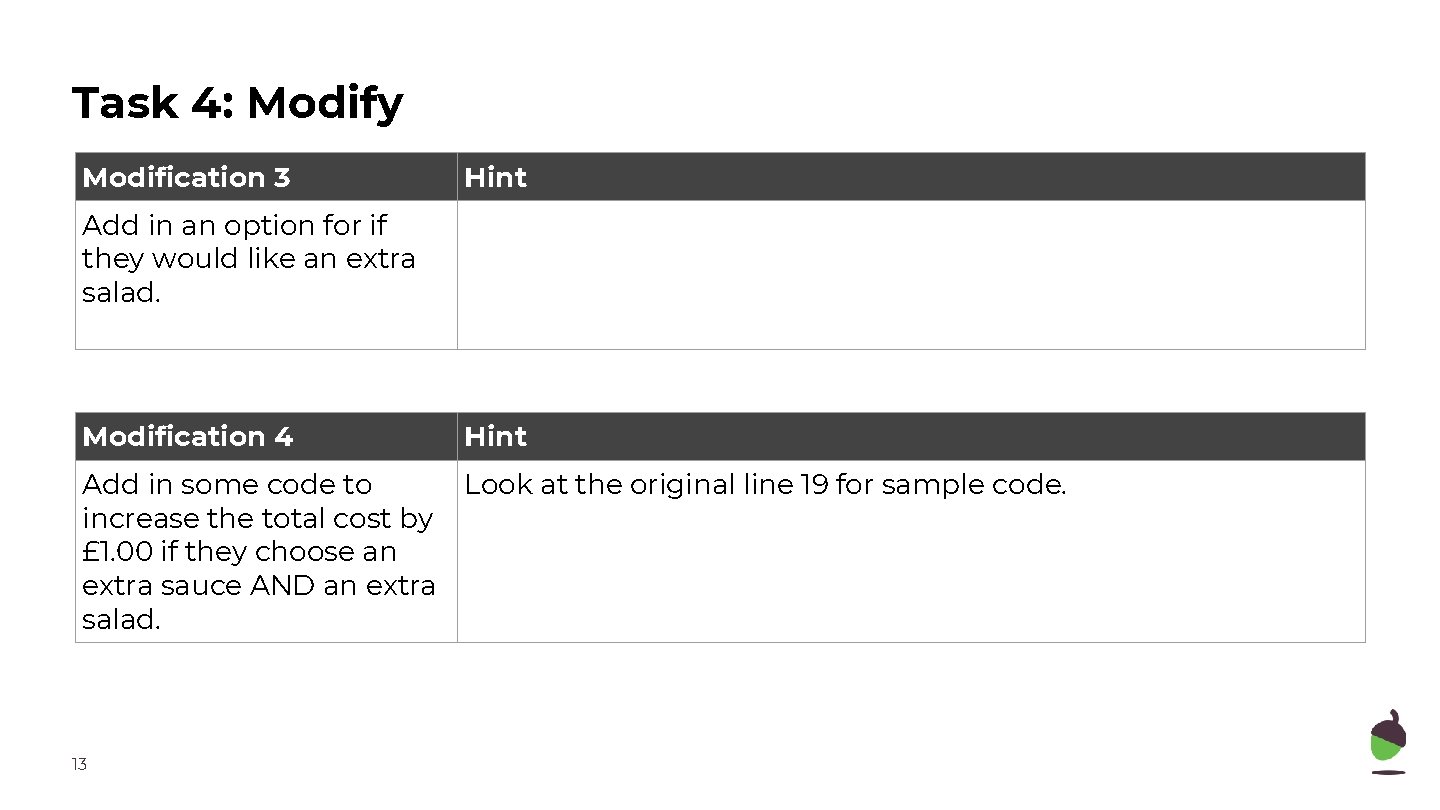
Task: Click the "they would like an extra" line
Action: point(248,259)
